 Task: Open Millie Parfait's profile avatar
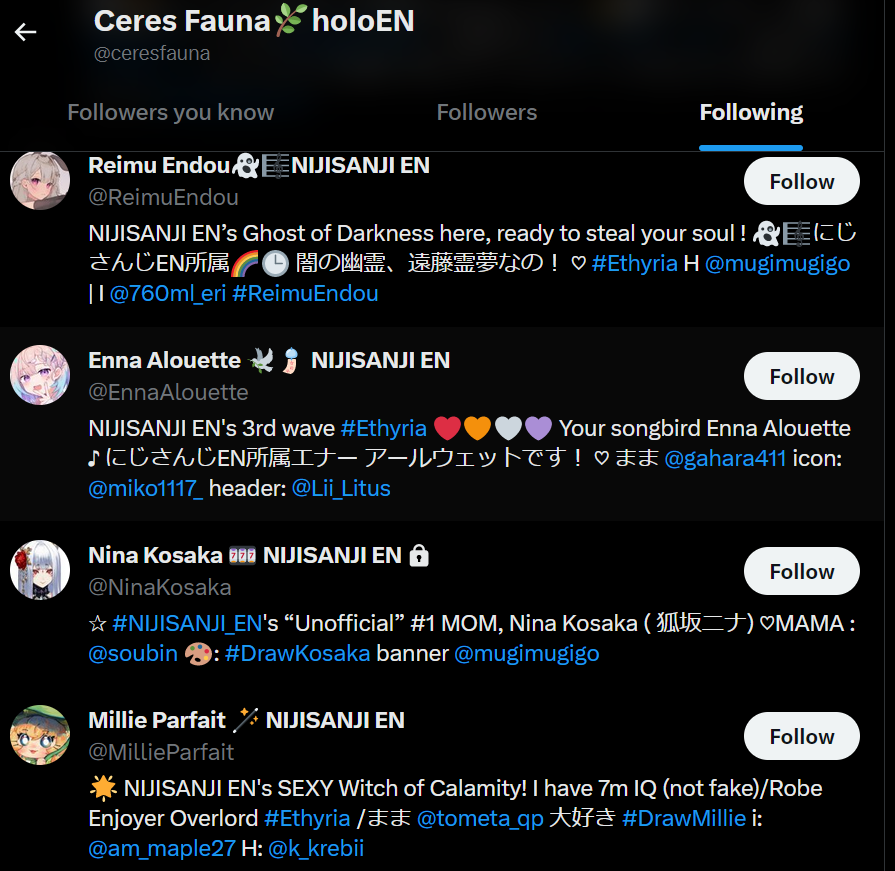click(x=40, y=735)
